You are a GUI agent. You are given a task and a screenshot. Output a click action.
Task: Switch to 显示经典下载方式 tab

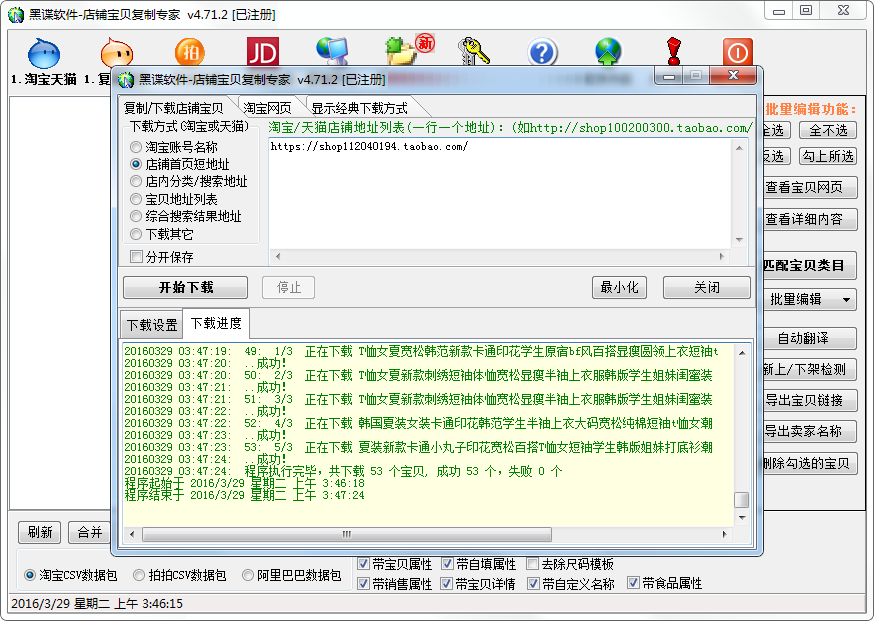(x=358, y=108)
